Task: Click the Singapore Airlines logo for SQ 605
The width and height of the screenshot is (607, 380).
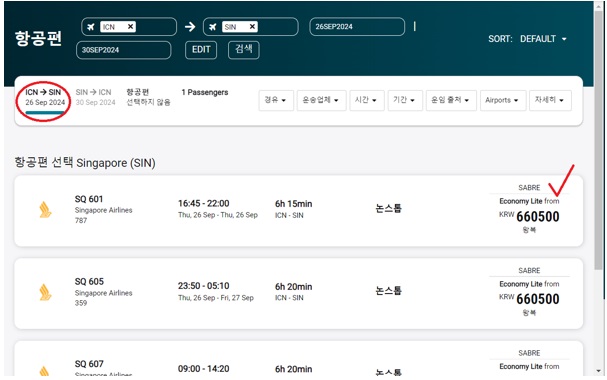Action: click(45, 292)
